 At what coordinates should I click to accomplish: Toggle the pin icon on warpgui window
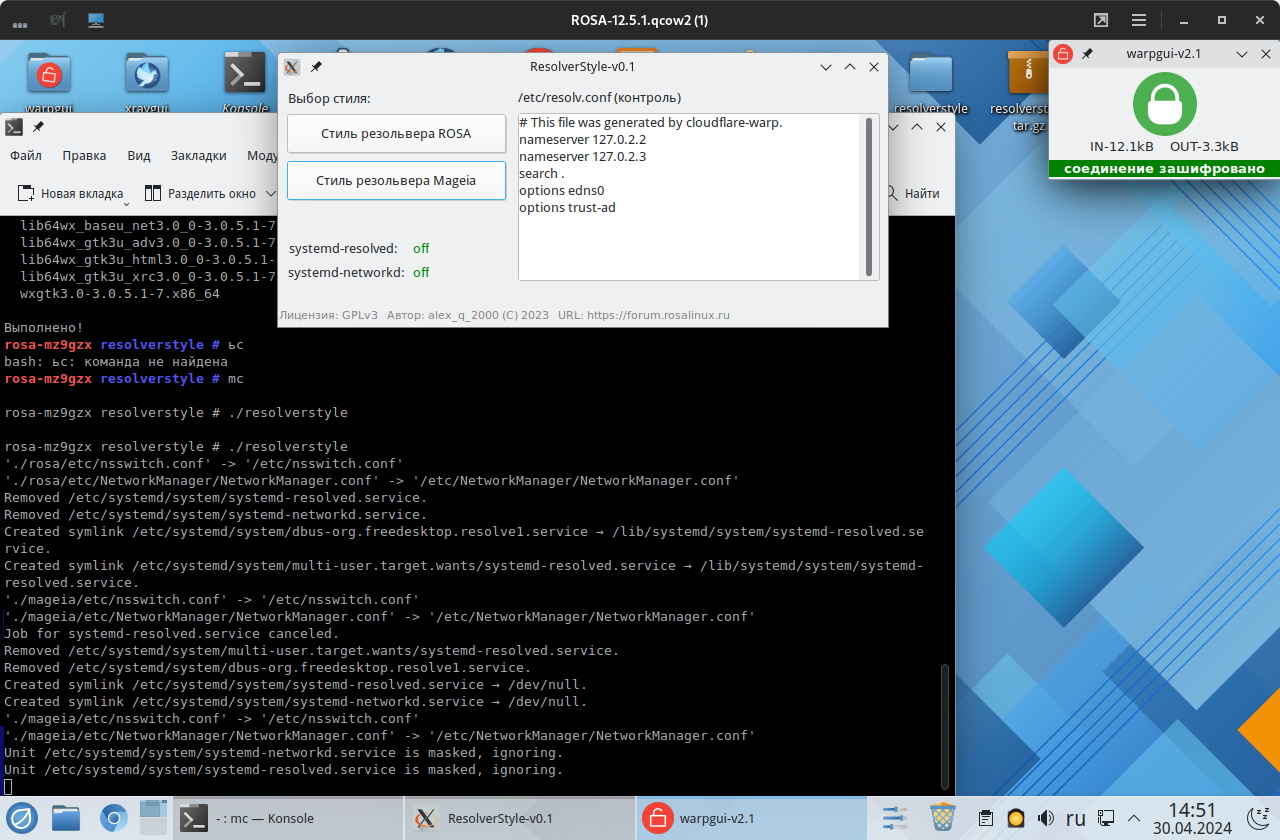pyautogui.click(x=1088, y=53)
